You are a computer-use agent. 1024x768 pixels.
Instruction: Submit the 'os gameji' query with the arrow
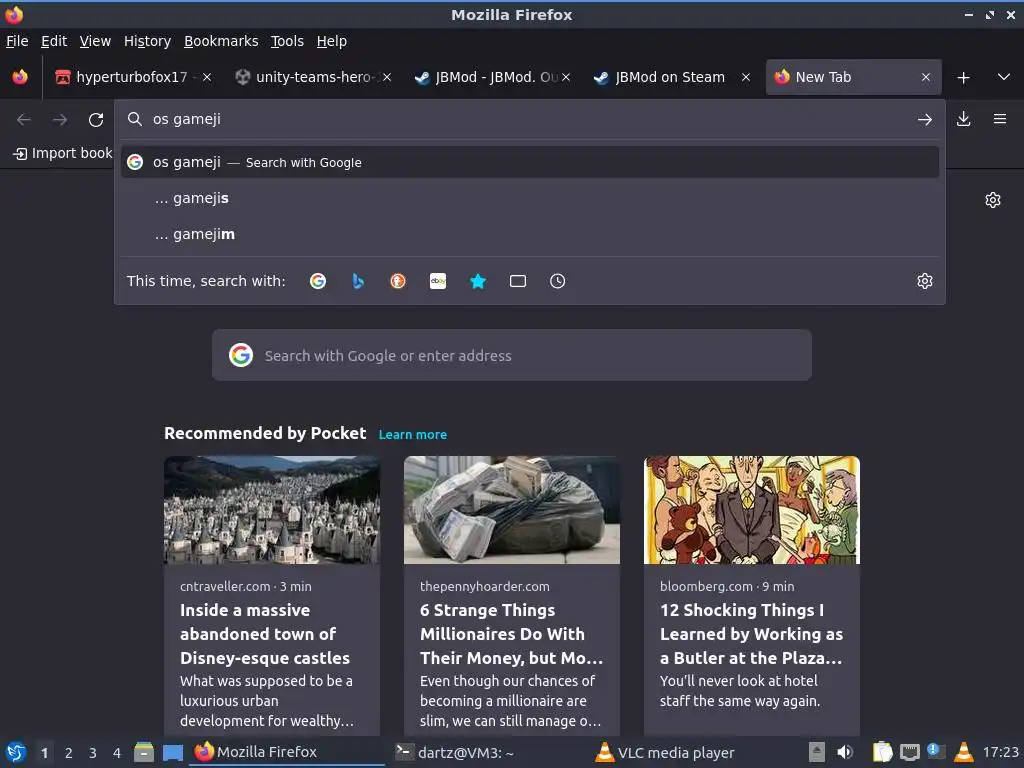click(x=924, y=120)
